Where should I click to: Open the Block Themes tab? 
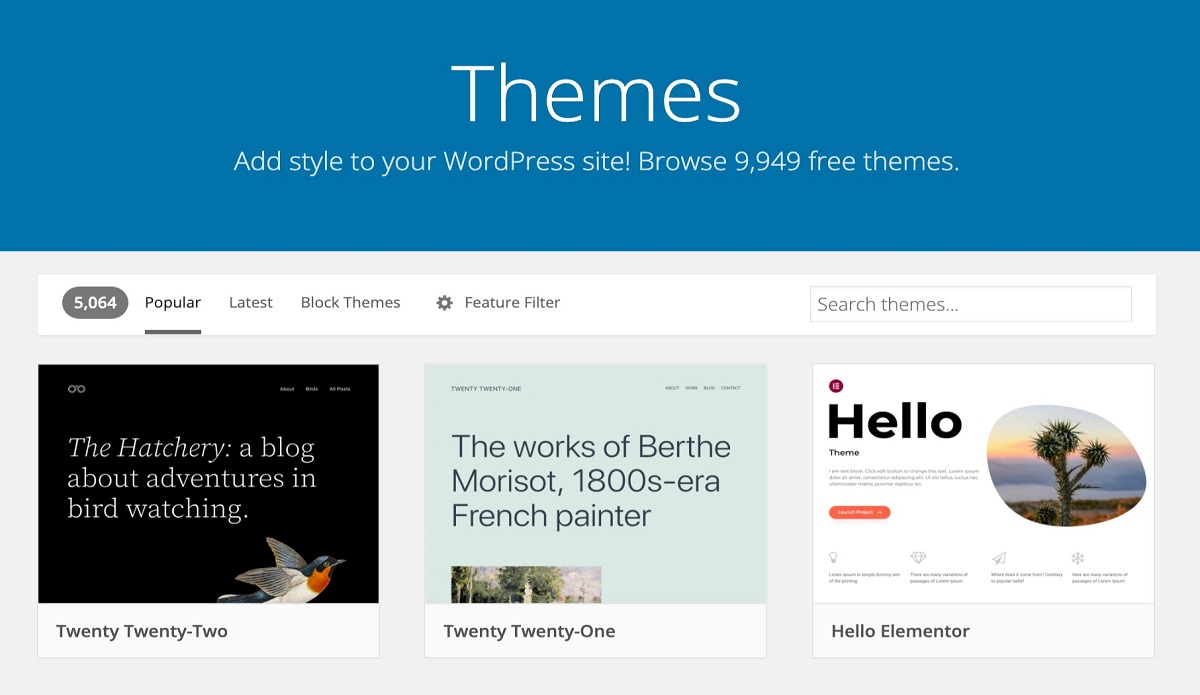350,303
